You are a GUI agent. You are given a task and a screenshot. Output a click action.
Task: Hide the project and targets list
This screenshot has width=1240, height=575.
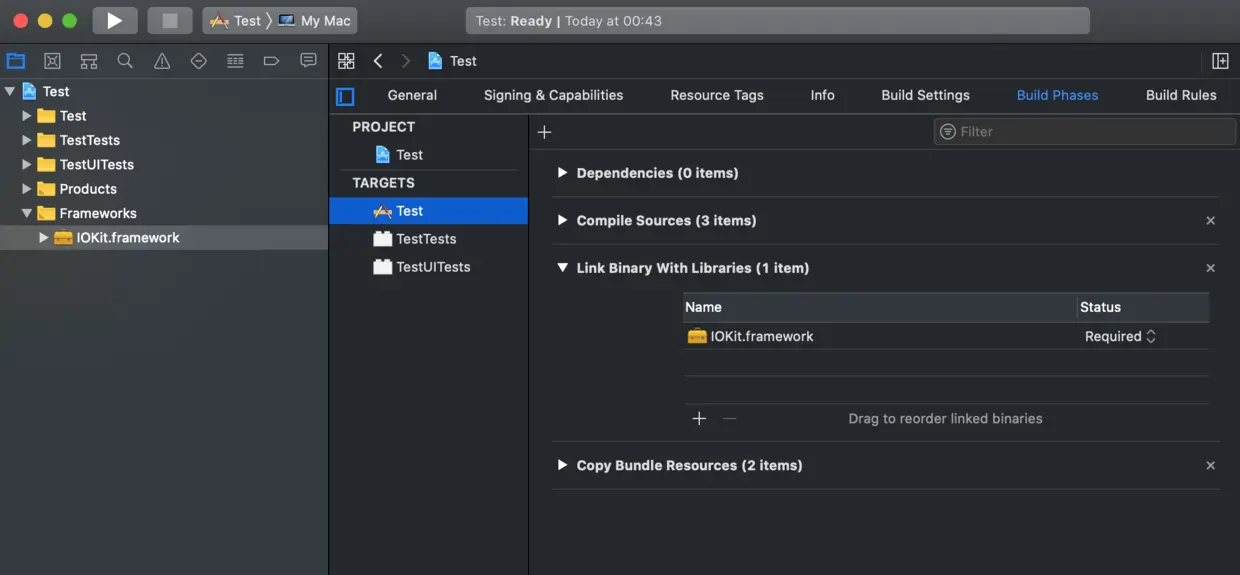pyautogui.click(x=345, y=96)
